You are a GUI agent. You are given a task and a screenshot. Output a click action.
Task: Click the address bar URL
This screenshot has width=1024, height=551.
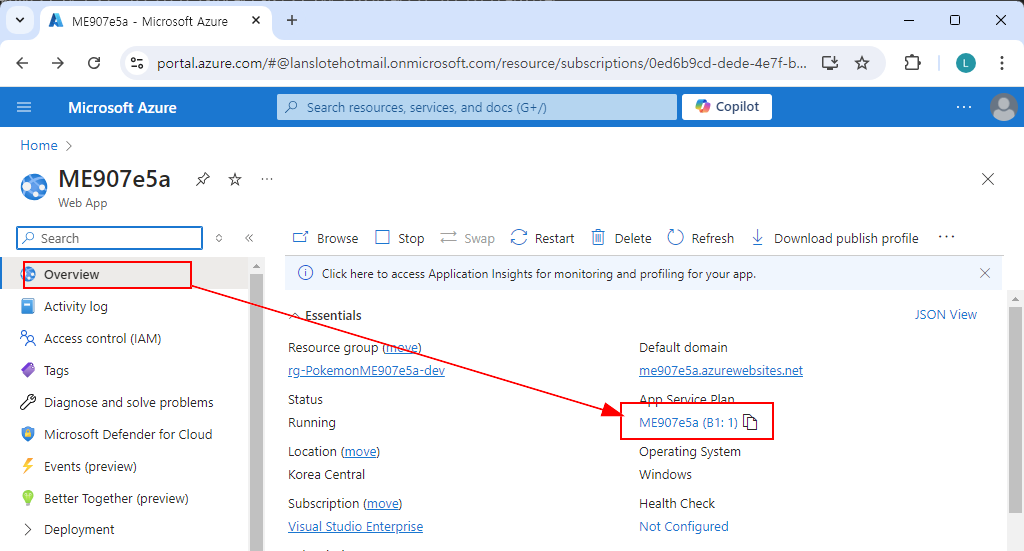pyautogui.click(x=481, y=63)
